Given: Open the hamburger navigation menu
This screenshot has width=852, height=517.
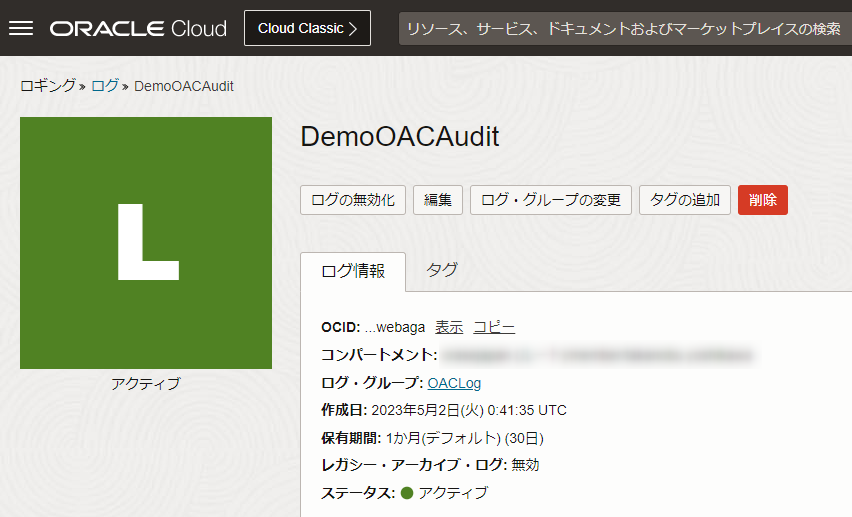Looking at the screenshot, I should pos(21,28).
